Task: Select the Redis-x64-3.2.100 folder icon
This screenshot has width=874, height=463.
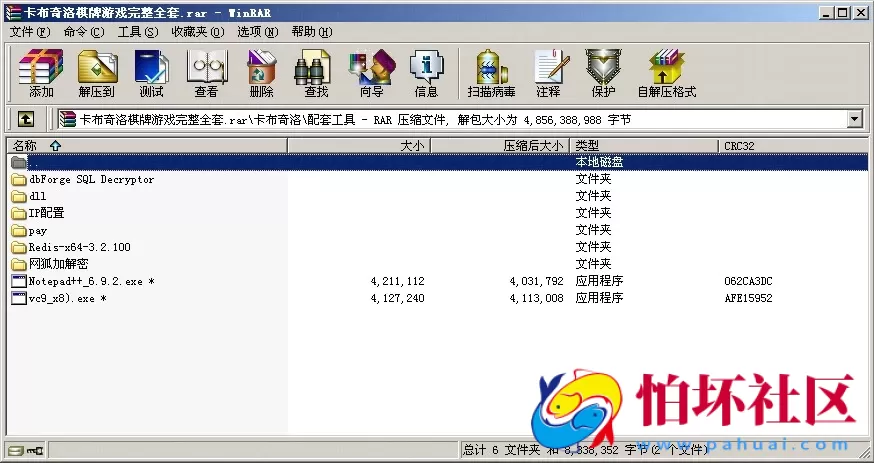Action: click(19, 247)
